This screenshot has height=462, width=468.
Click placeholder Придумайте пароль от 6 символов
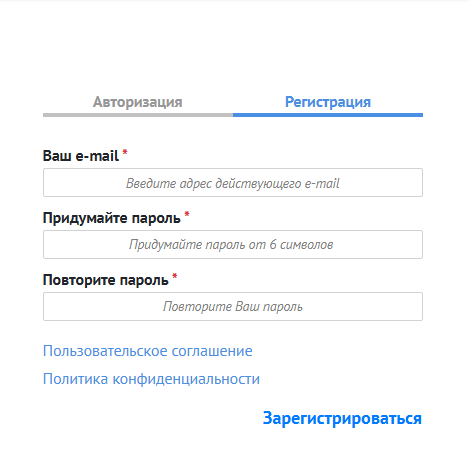coord(231,245)
